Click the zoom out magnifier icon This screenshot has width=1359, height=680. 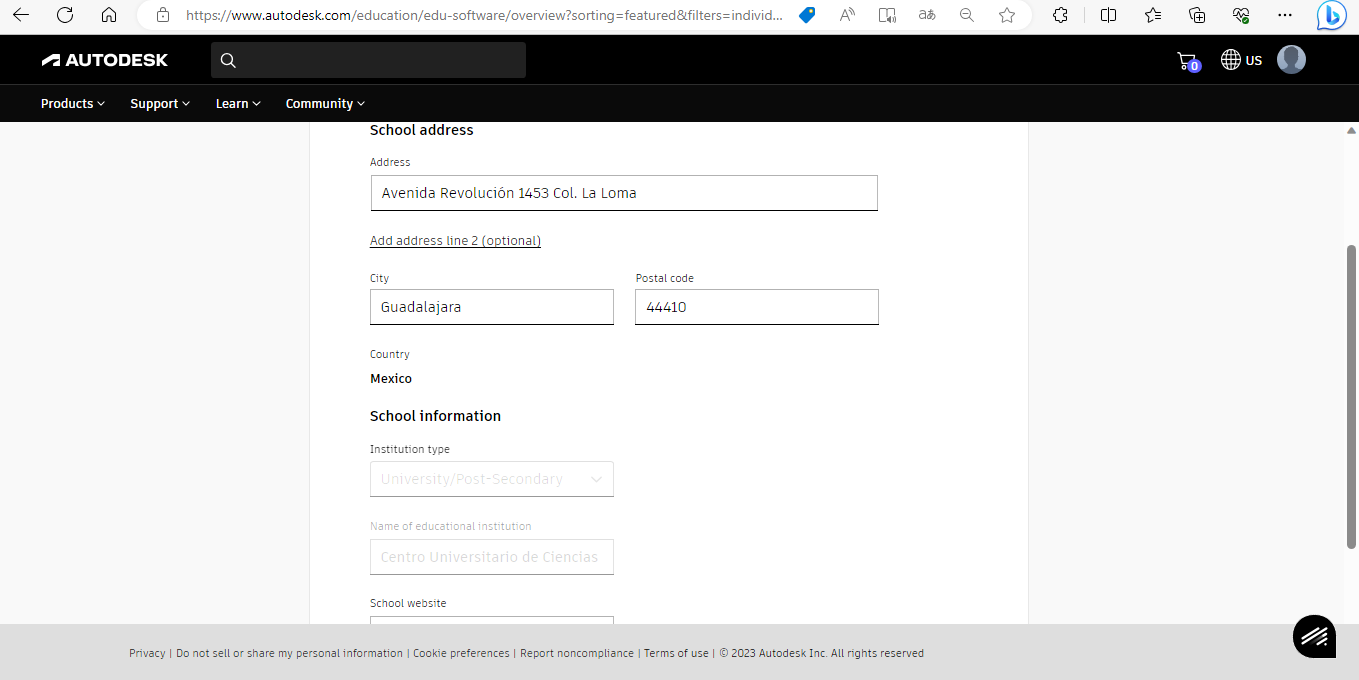(966, 15)
